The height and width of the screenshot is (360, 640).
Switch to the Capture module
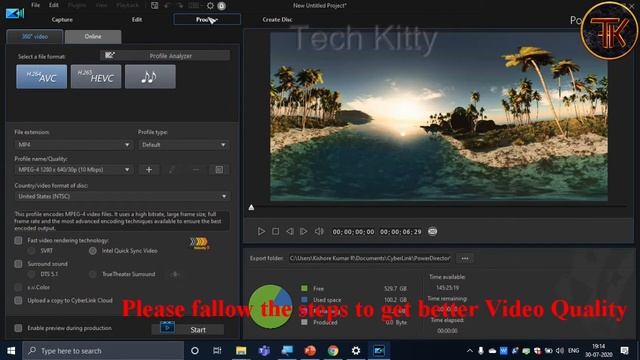coord(62,19)
